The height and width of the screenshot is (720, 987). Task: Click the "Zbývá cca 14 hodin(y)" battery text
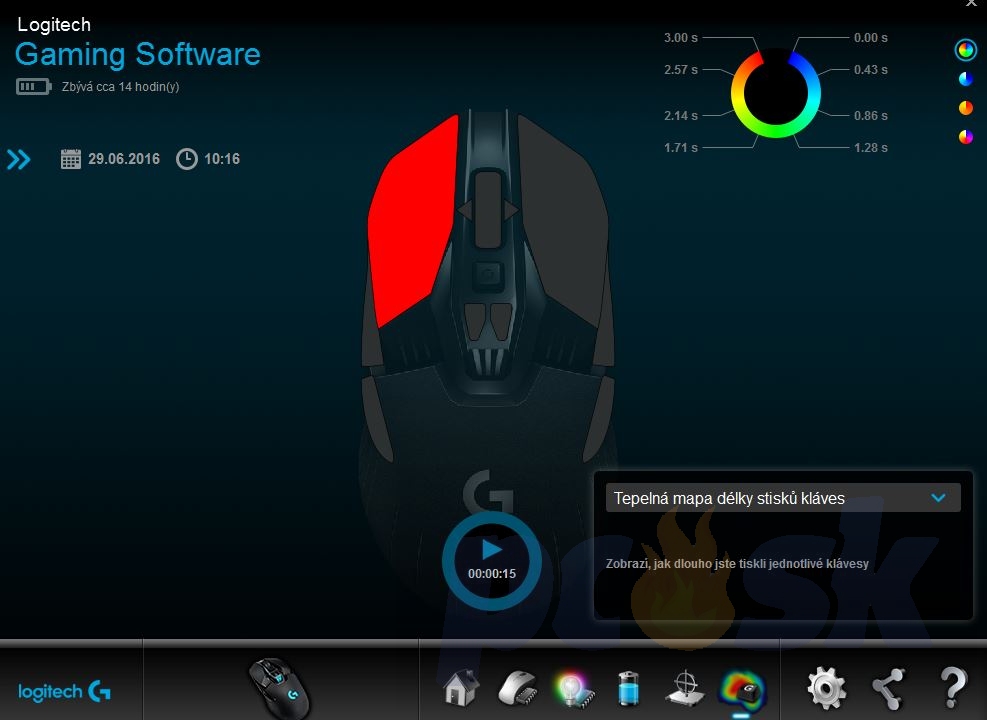tap(120, 87)
